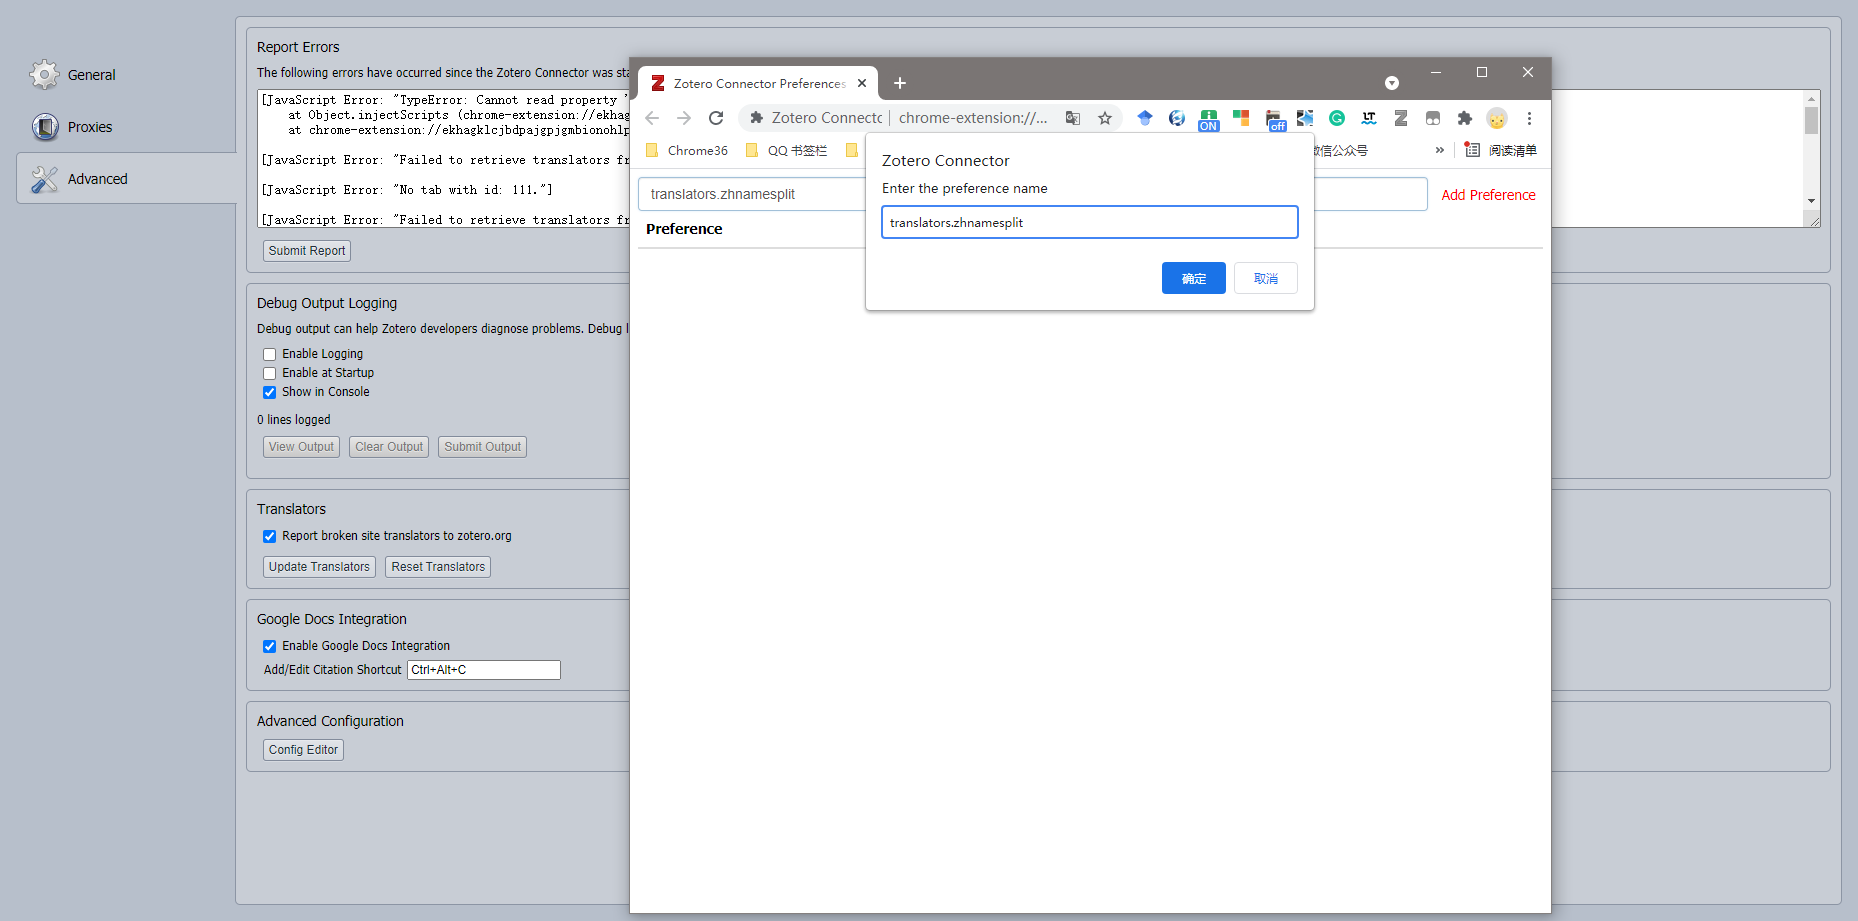Open Chrome's three-dot menu
This screenshot has height=921, width=1858.
coord(1529,118)
